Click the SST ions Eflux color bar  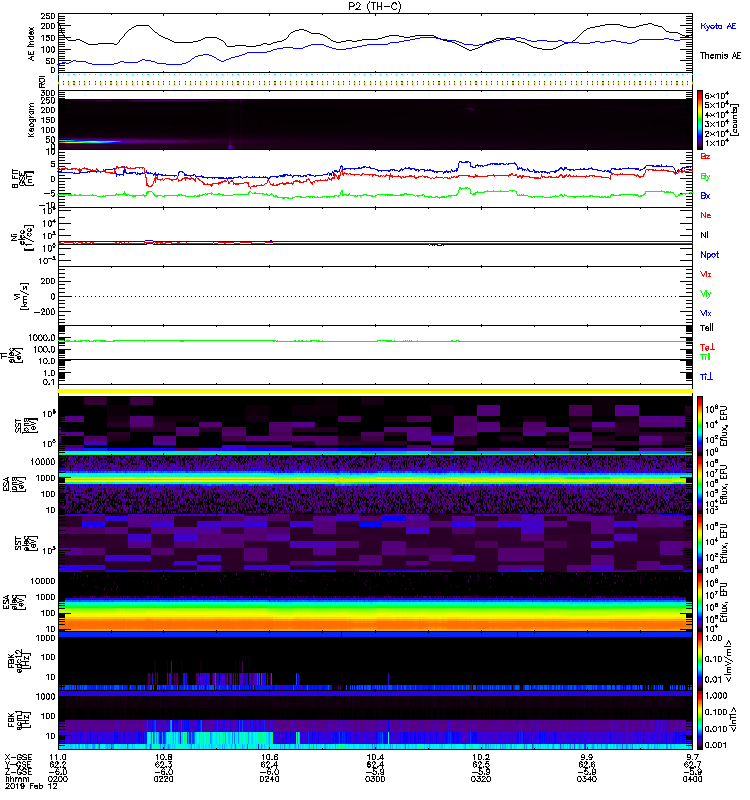tap(700, 425)
